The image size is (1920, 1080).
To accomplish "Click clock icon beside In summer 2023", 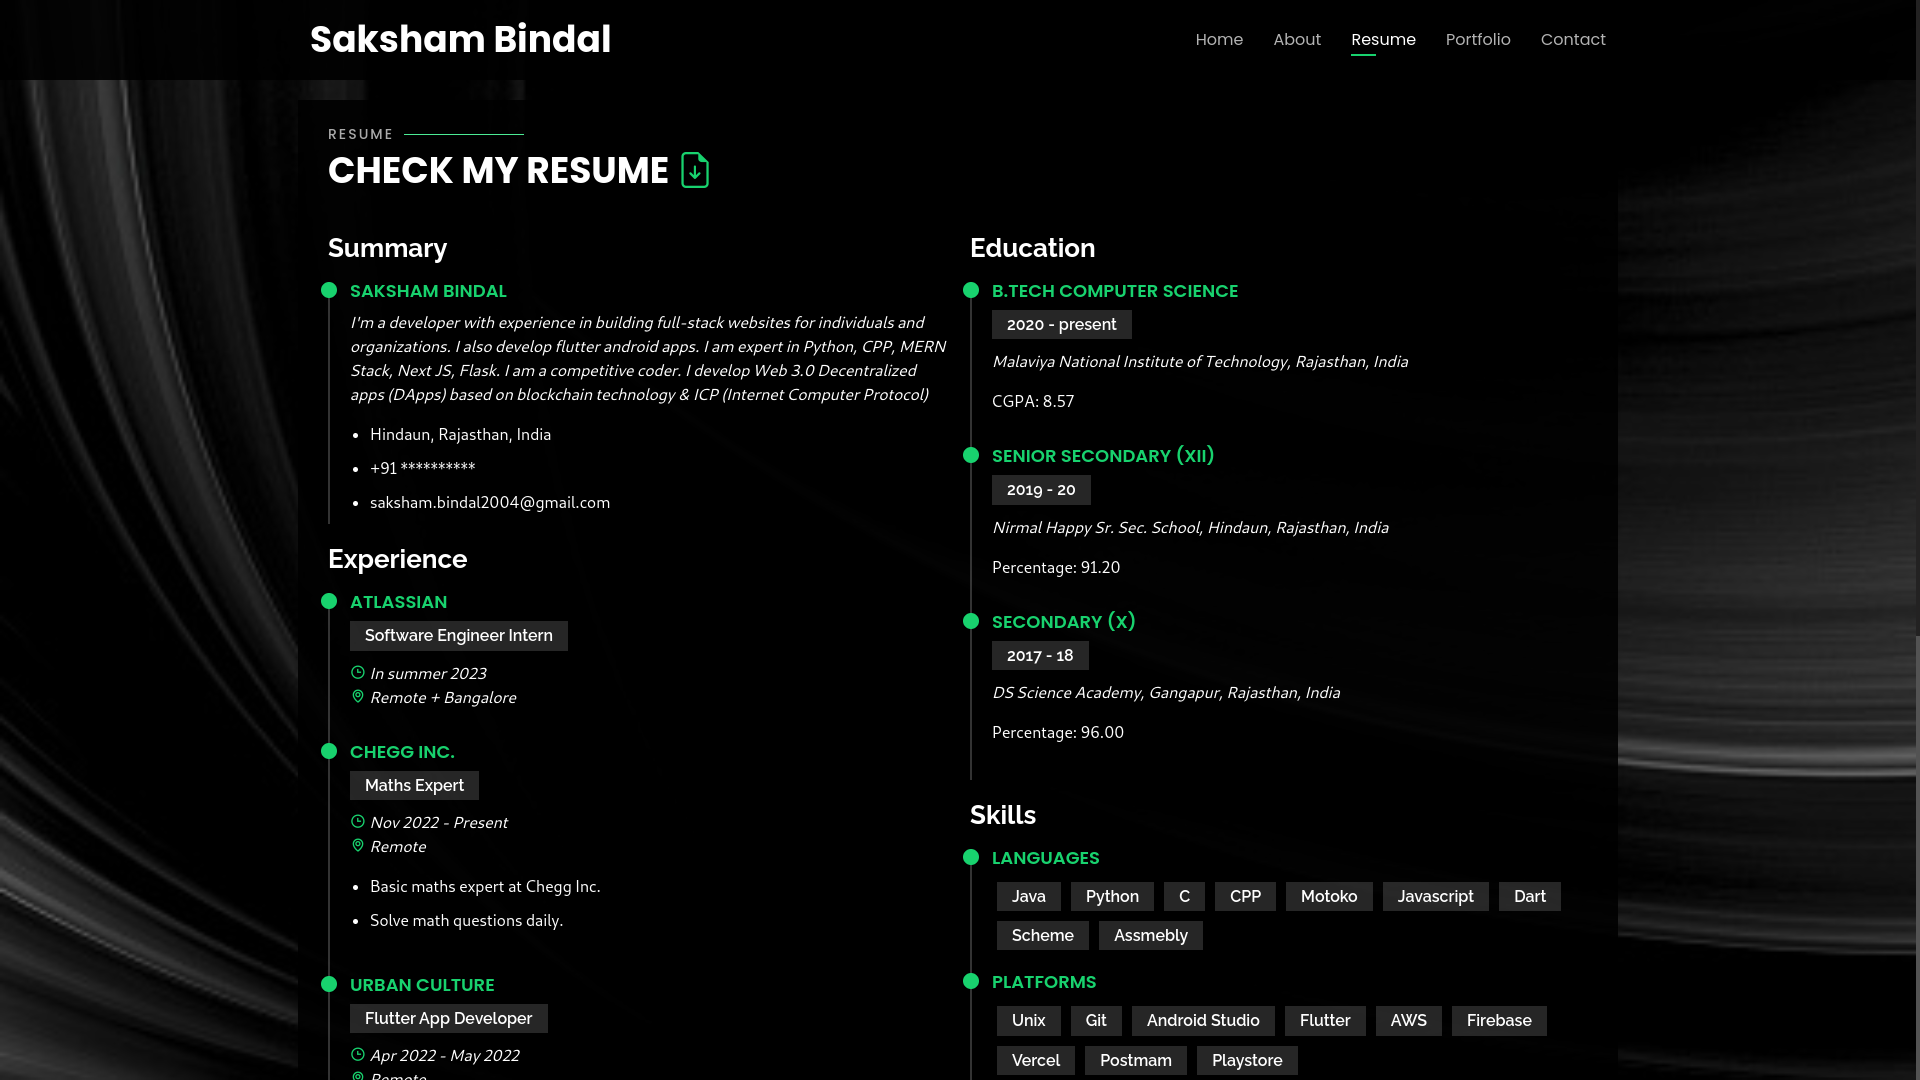I will (x=358, y=673).
